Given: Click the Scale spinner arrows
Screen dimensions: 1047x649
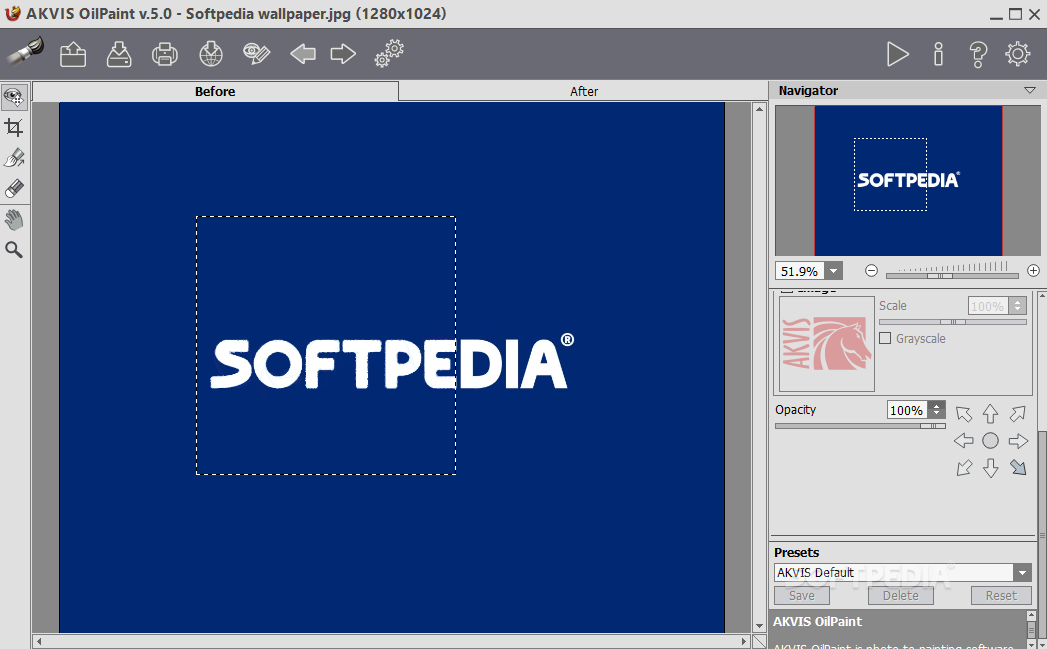Looking at the screenshot, I should coord(1018,306).
